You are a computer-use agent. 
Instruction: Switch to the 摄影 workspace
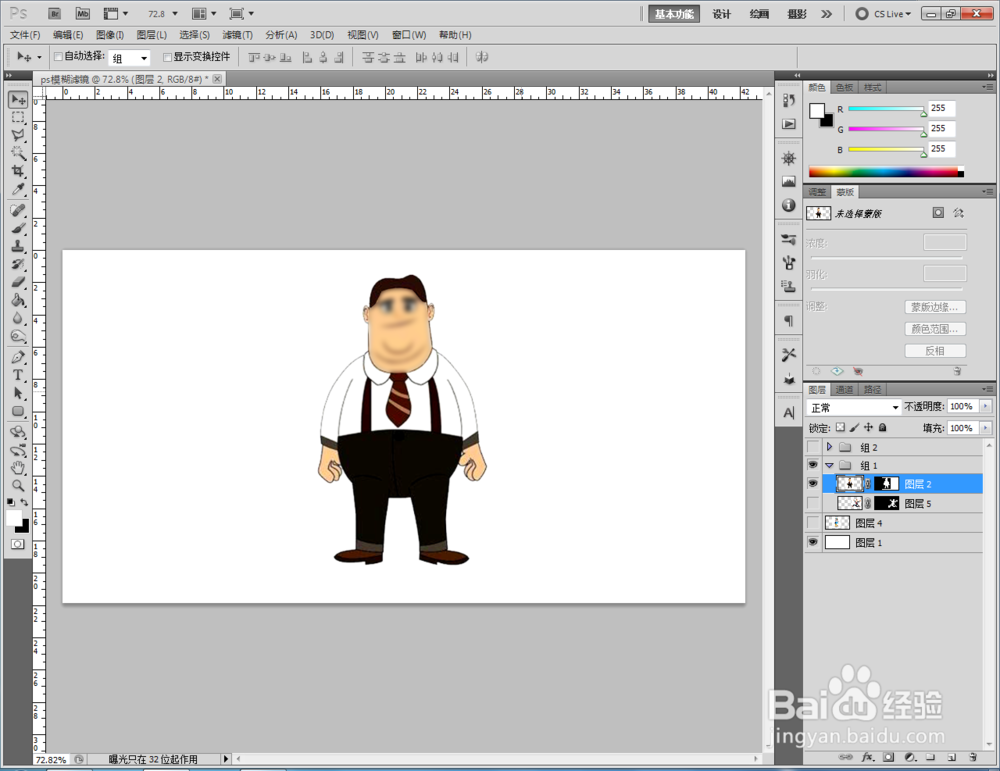click(797, 13)
